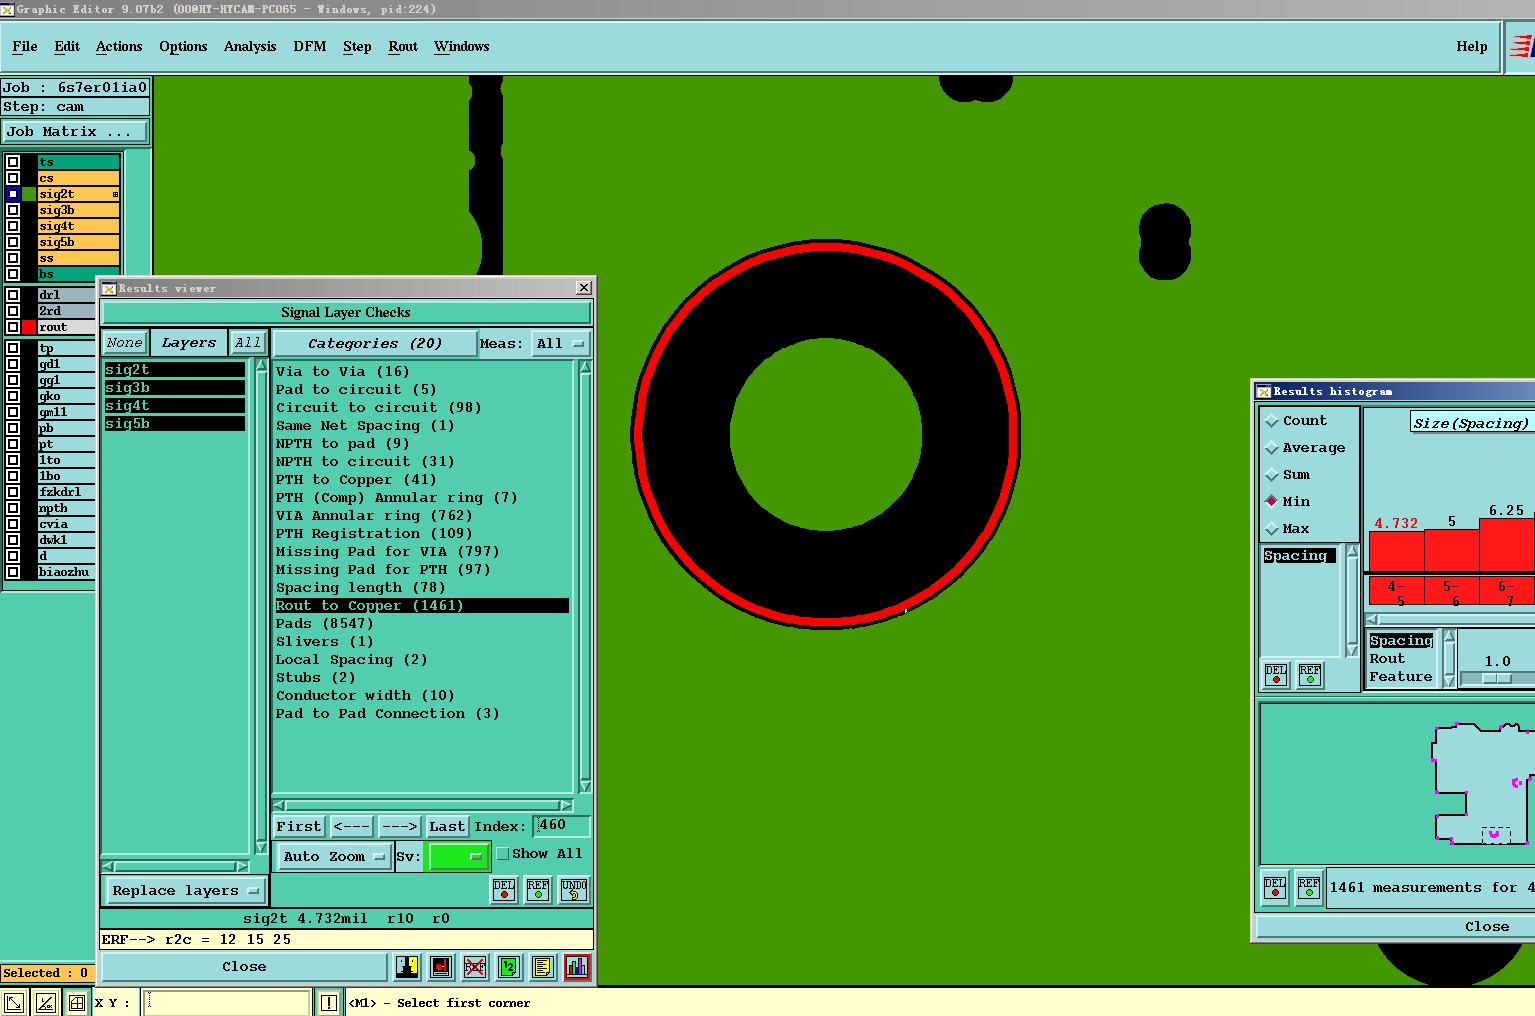Viewport: 1535px width, 1016px height.
Task: Click REF icon under Spacing list in histogram
Action: coord(1310,675)
